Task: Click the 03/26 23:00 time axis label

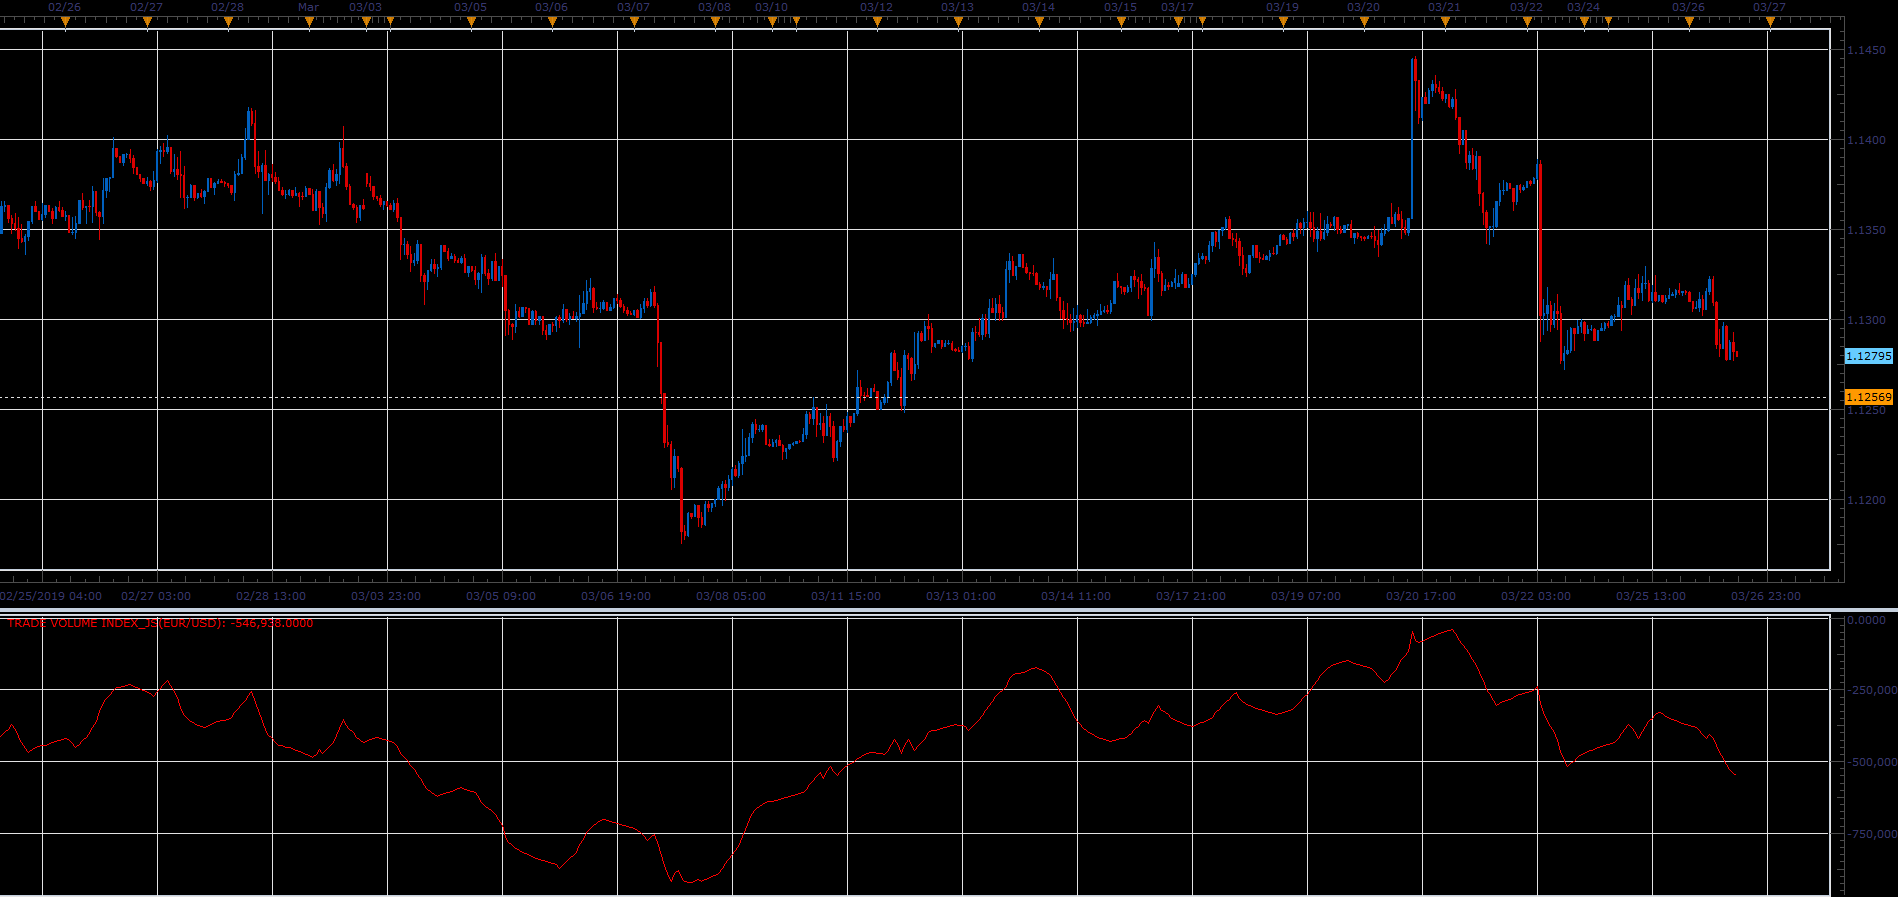Action: [x=1766, y=596]
